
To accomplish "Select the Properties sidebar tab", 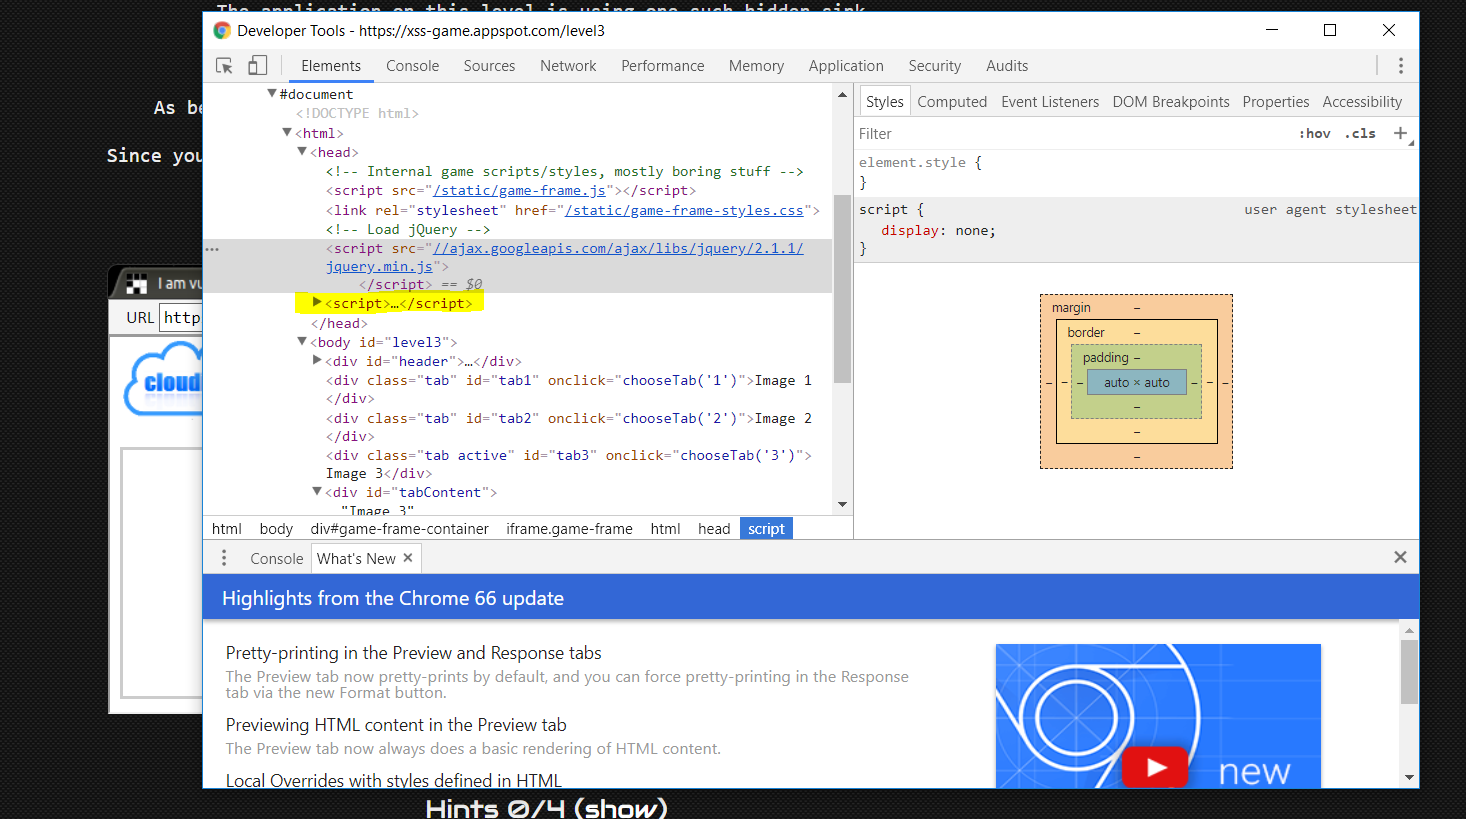I will tap(1276, 102).
